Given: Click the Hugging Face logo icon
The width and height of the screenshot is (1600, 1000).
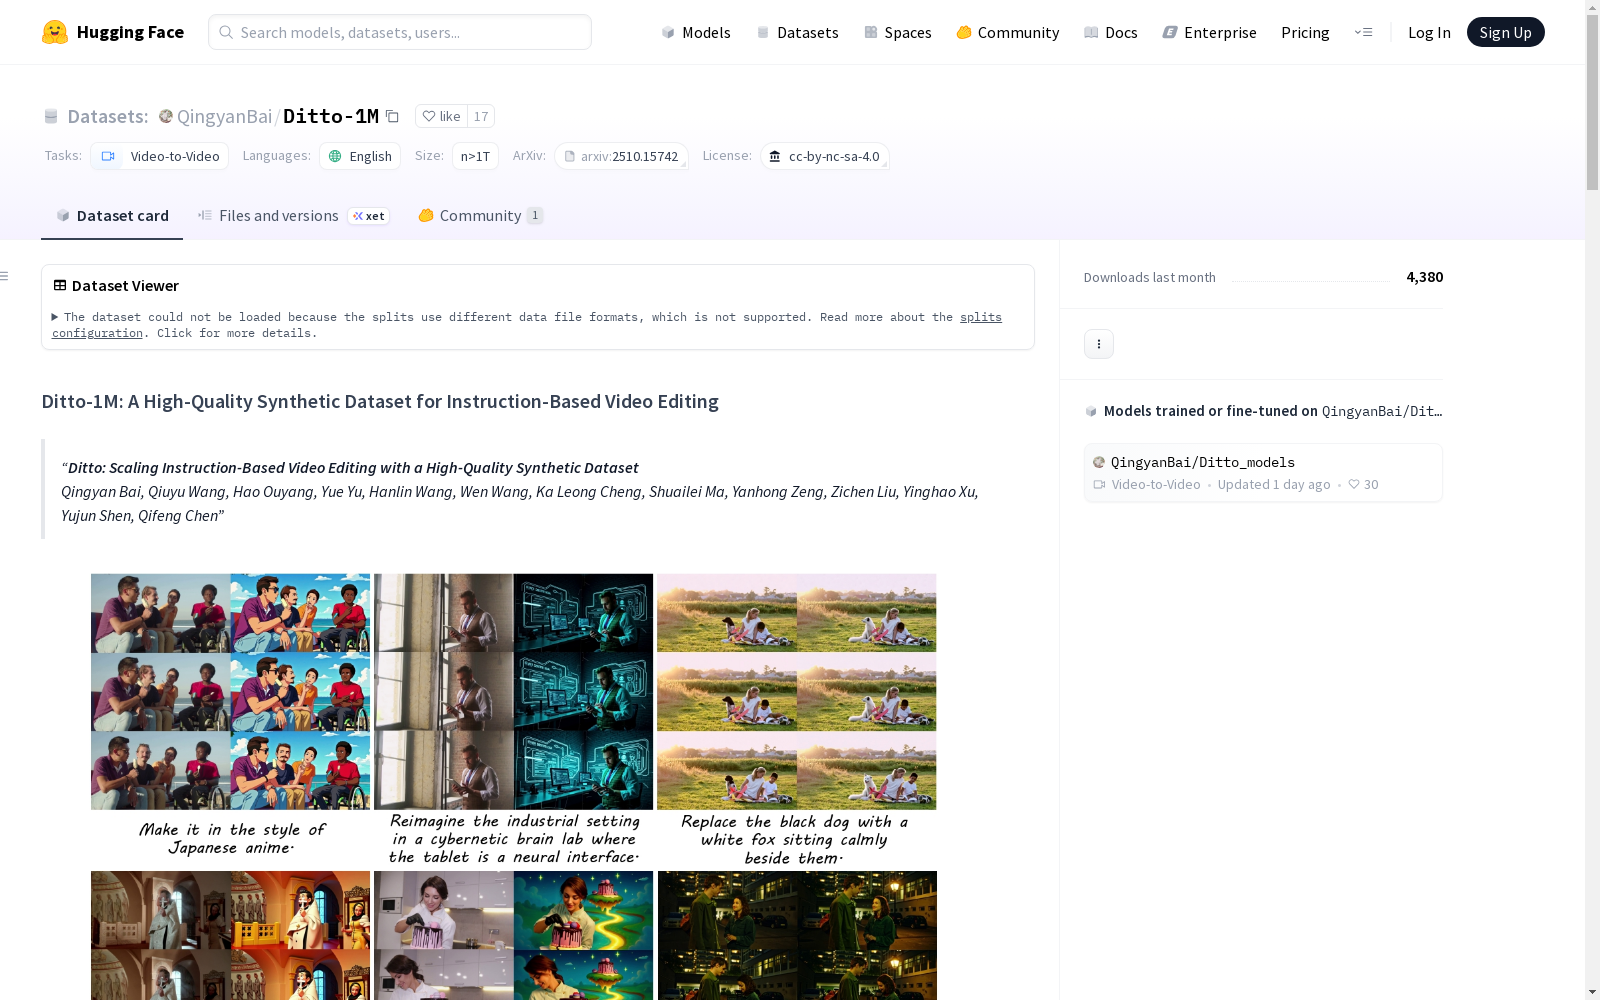Looking at the screenshot, I should click(55, 32).
